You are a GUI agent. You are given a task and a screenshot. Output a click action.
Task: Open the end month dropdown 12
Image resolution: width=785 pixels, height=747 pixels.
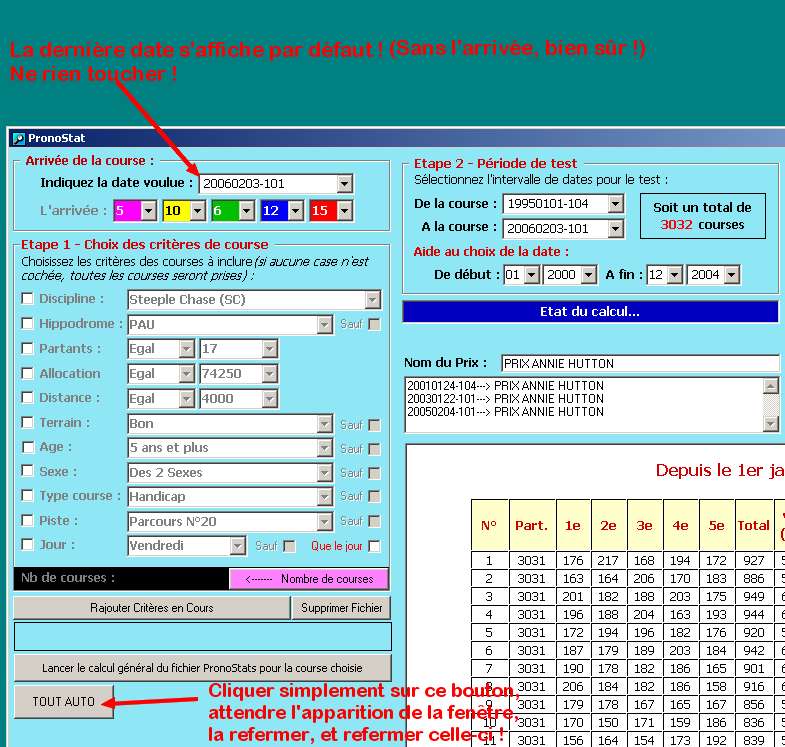tap(675, 275)
